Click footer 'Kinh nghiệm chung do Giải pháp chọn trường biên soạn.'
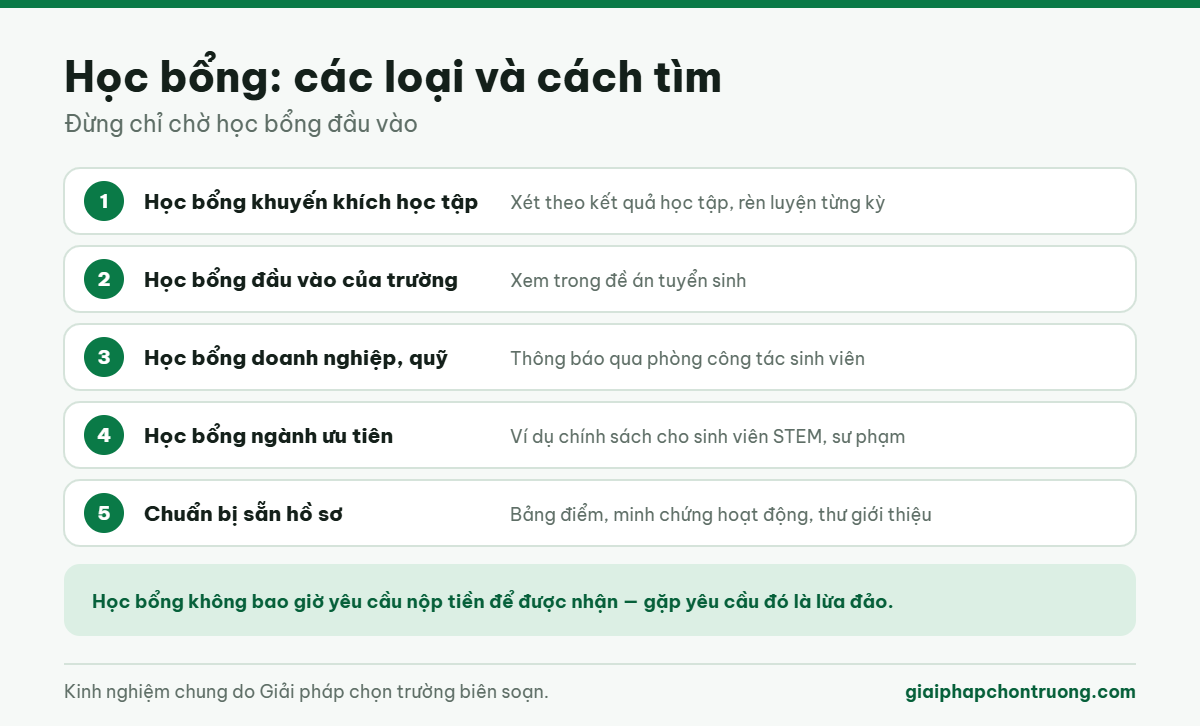Image resolution: width=1200 pixels, height=726 pixels. [x=306, y=692]
